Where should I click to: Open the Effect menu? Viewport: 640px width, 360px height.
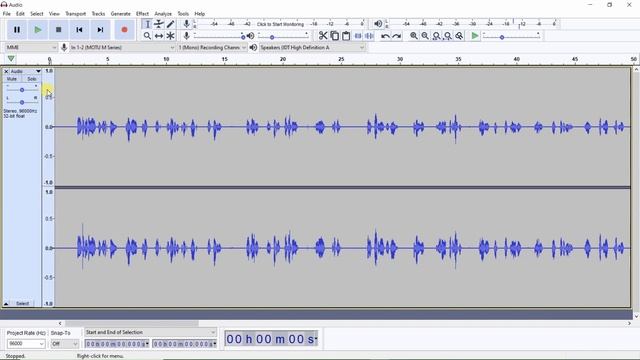coord(142,14)
